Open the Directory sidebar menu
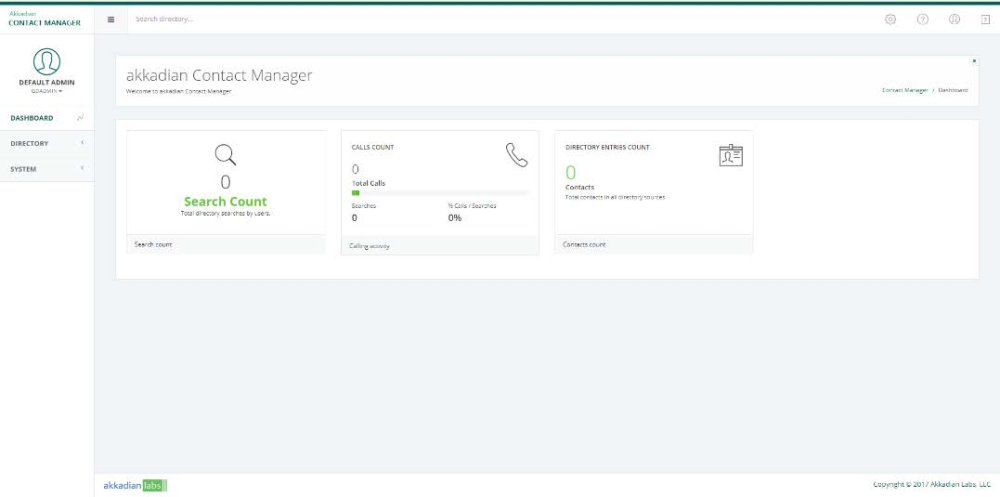 pyautogui.click(x=47, y=144)
